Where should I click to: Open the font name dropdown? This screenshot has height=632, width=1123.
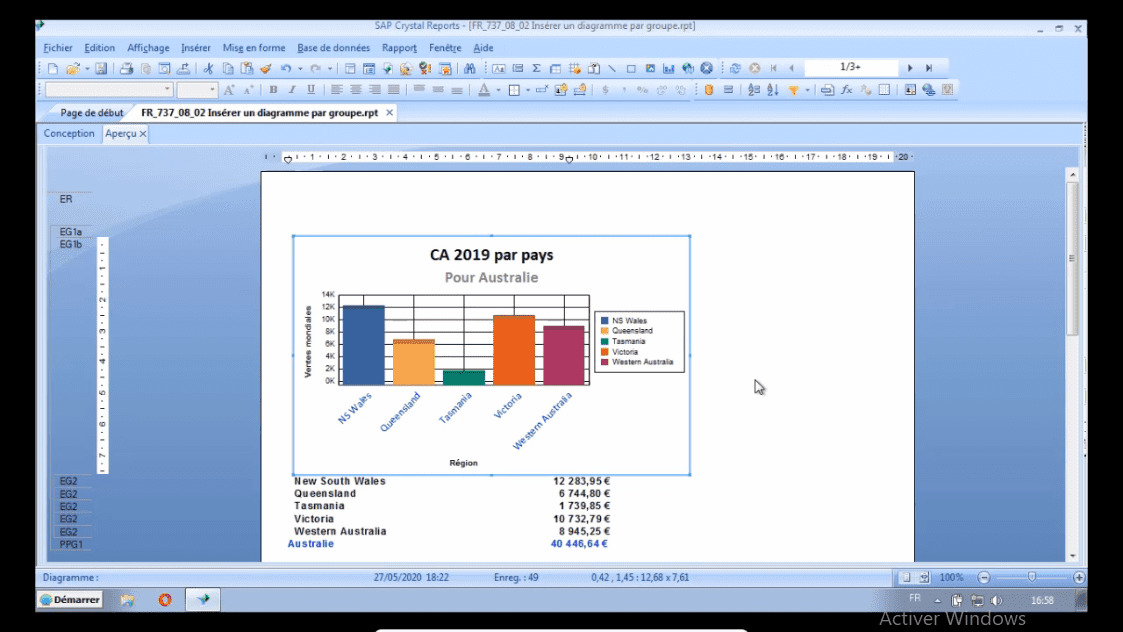pyautogui.click(x=166, y=90)
